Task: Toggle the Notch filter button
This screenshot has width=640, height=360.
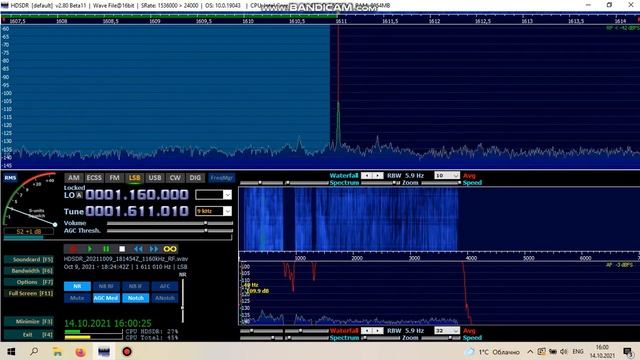Action: 136,298
